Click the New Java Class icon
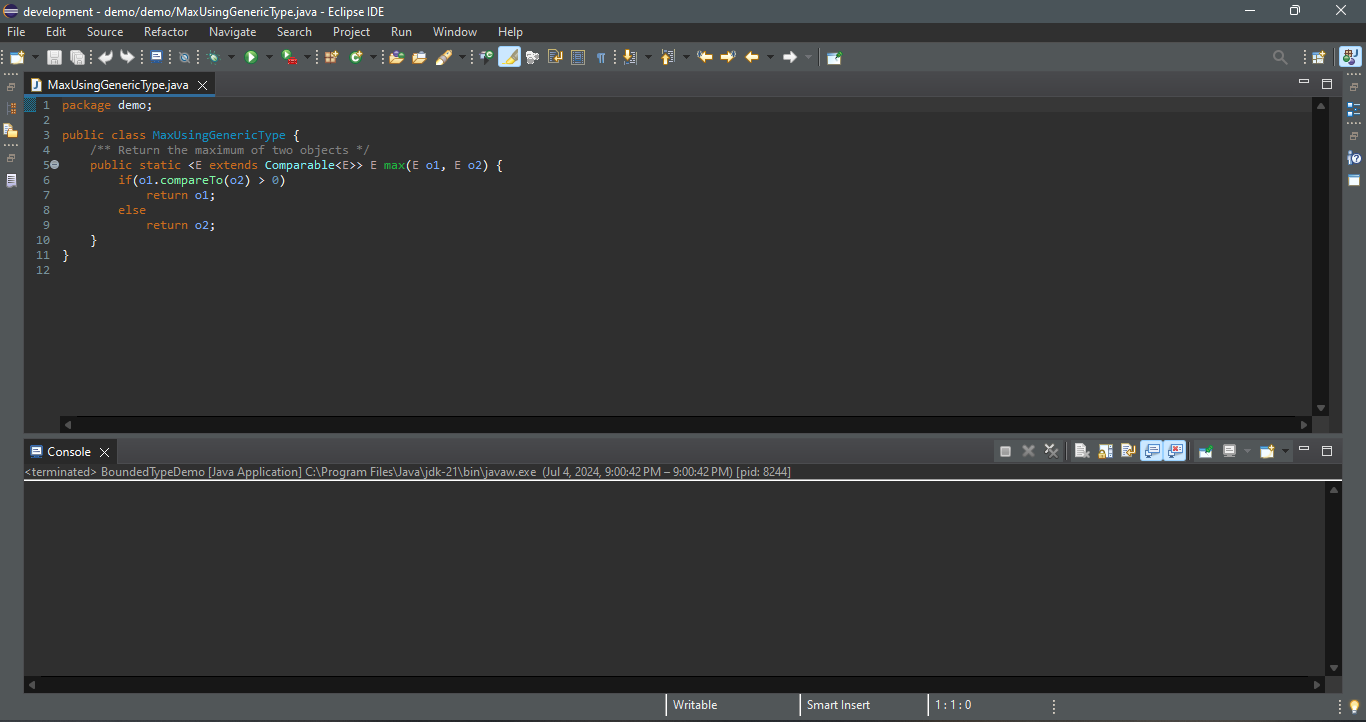The height and width of the screenshot is (722, 1366). [355, 57]
